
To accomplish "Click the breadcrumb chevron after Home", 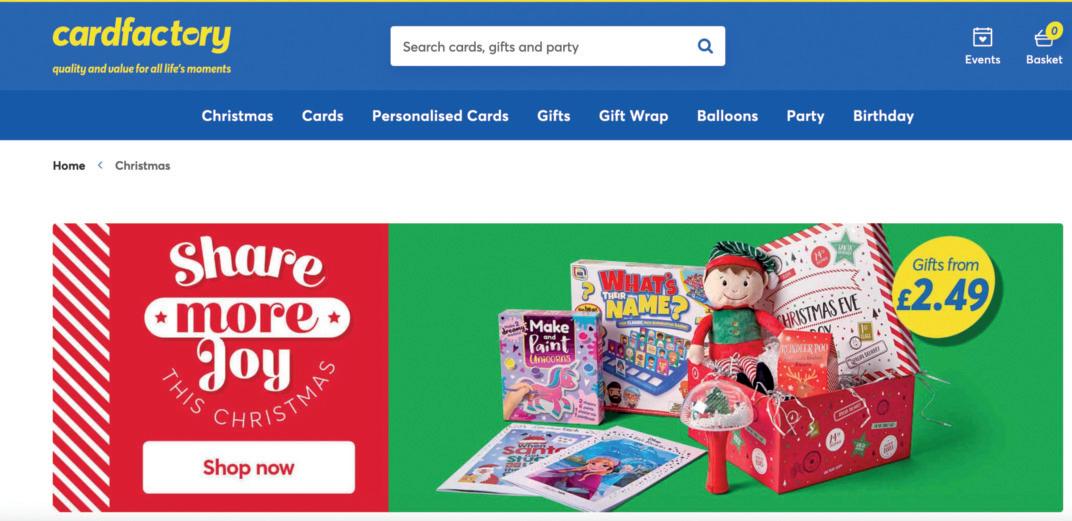I will coord(100,165).
